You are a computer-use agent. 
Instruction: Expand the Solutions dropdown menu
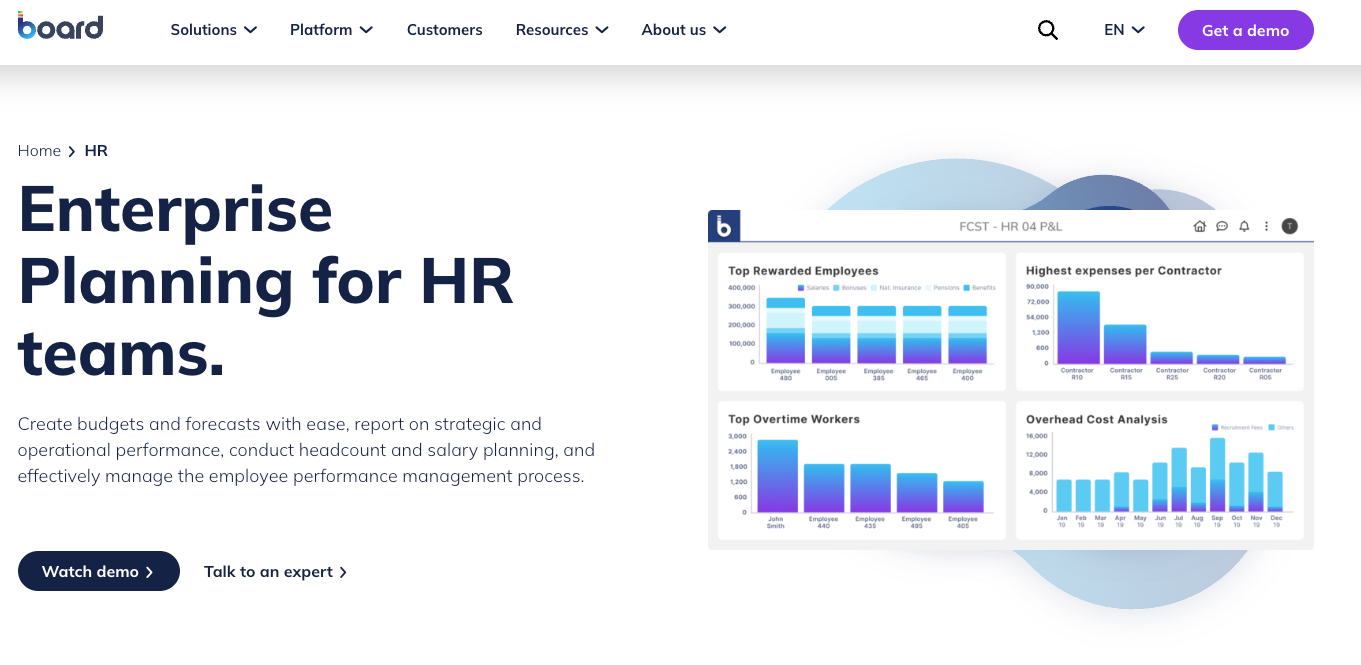point(213,30)
